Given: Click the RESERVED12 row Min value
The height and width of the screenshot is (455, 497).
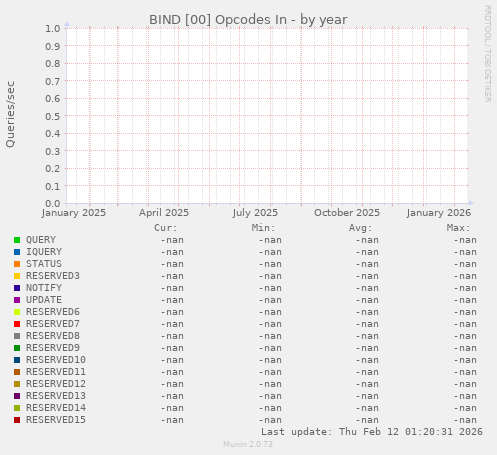Looking at the screenshot, I should (270, 384).
